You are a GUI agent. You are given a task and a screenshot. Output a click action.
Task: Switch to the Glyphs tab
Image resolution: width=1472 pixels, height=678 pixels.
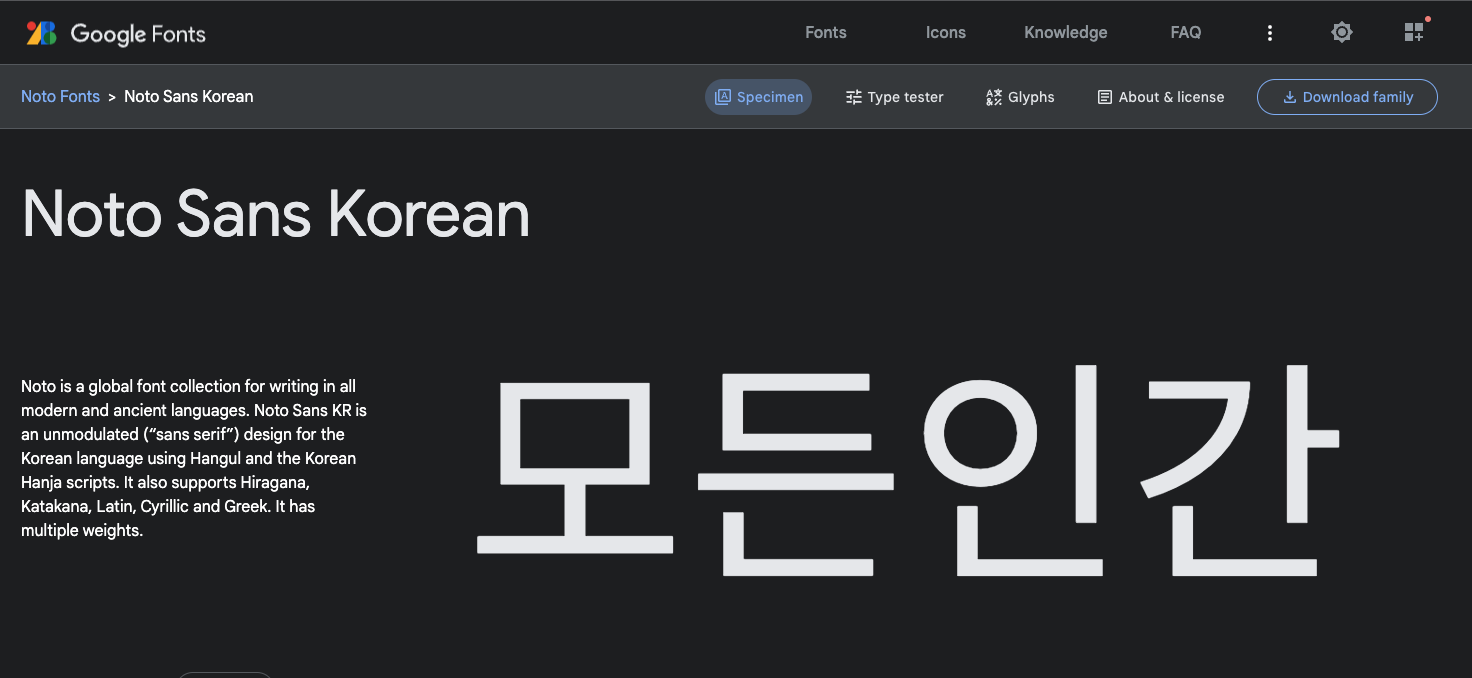click(x=1020, y=97)
